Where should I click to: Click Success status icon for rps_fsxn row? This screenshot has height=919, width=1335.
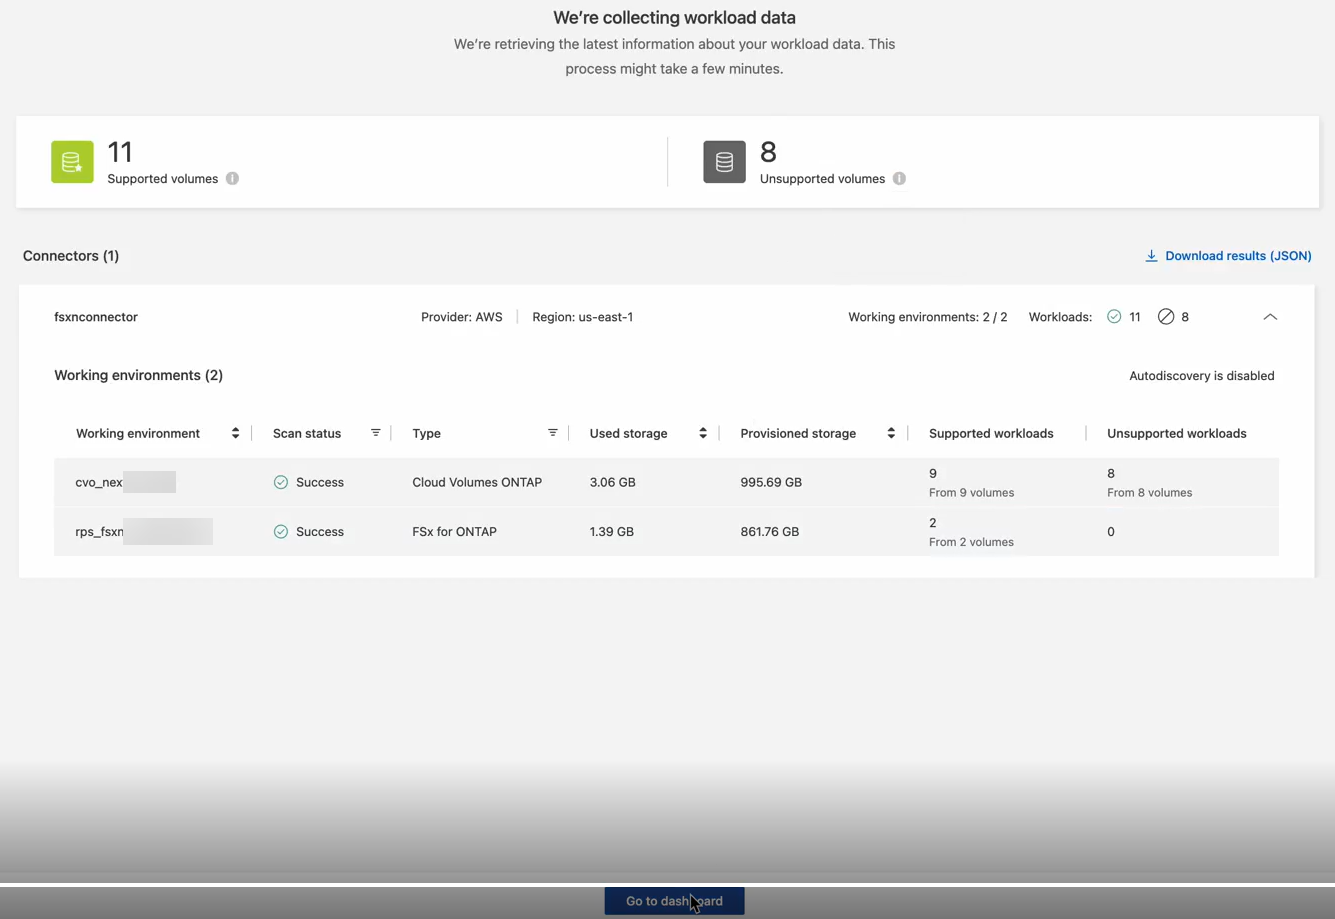click(281, 532)
